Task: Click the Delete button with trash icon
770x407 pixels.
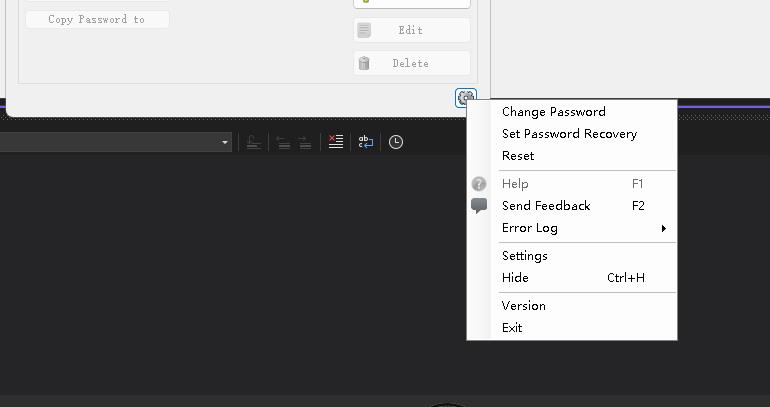Action: pyautogui.click(x=412, y=63)
